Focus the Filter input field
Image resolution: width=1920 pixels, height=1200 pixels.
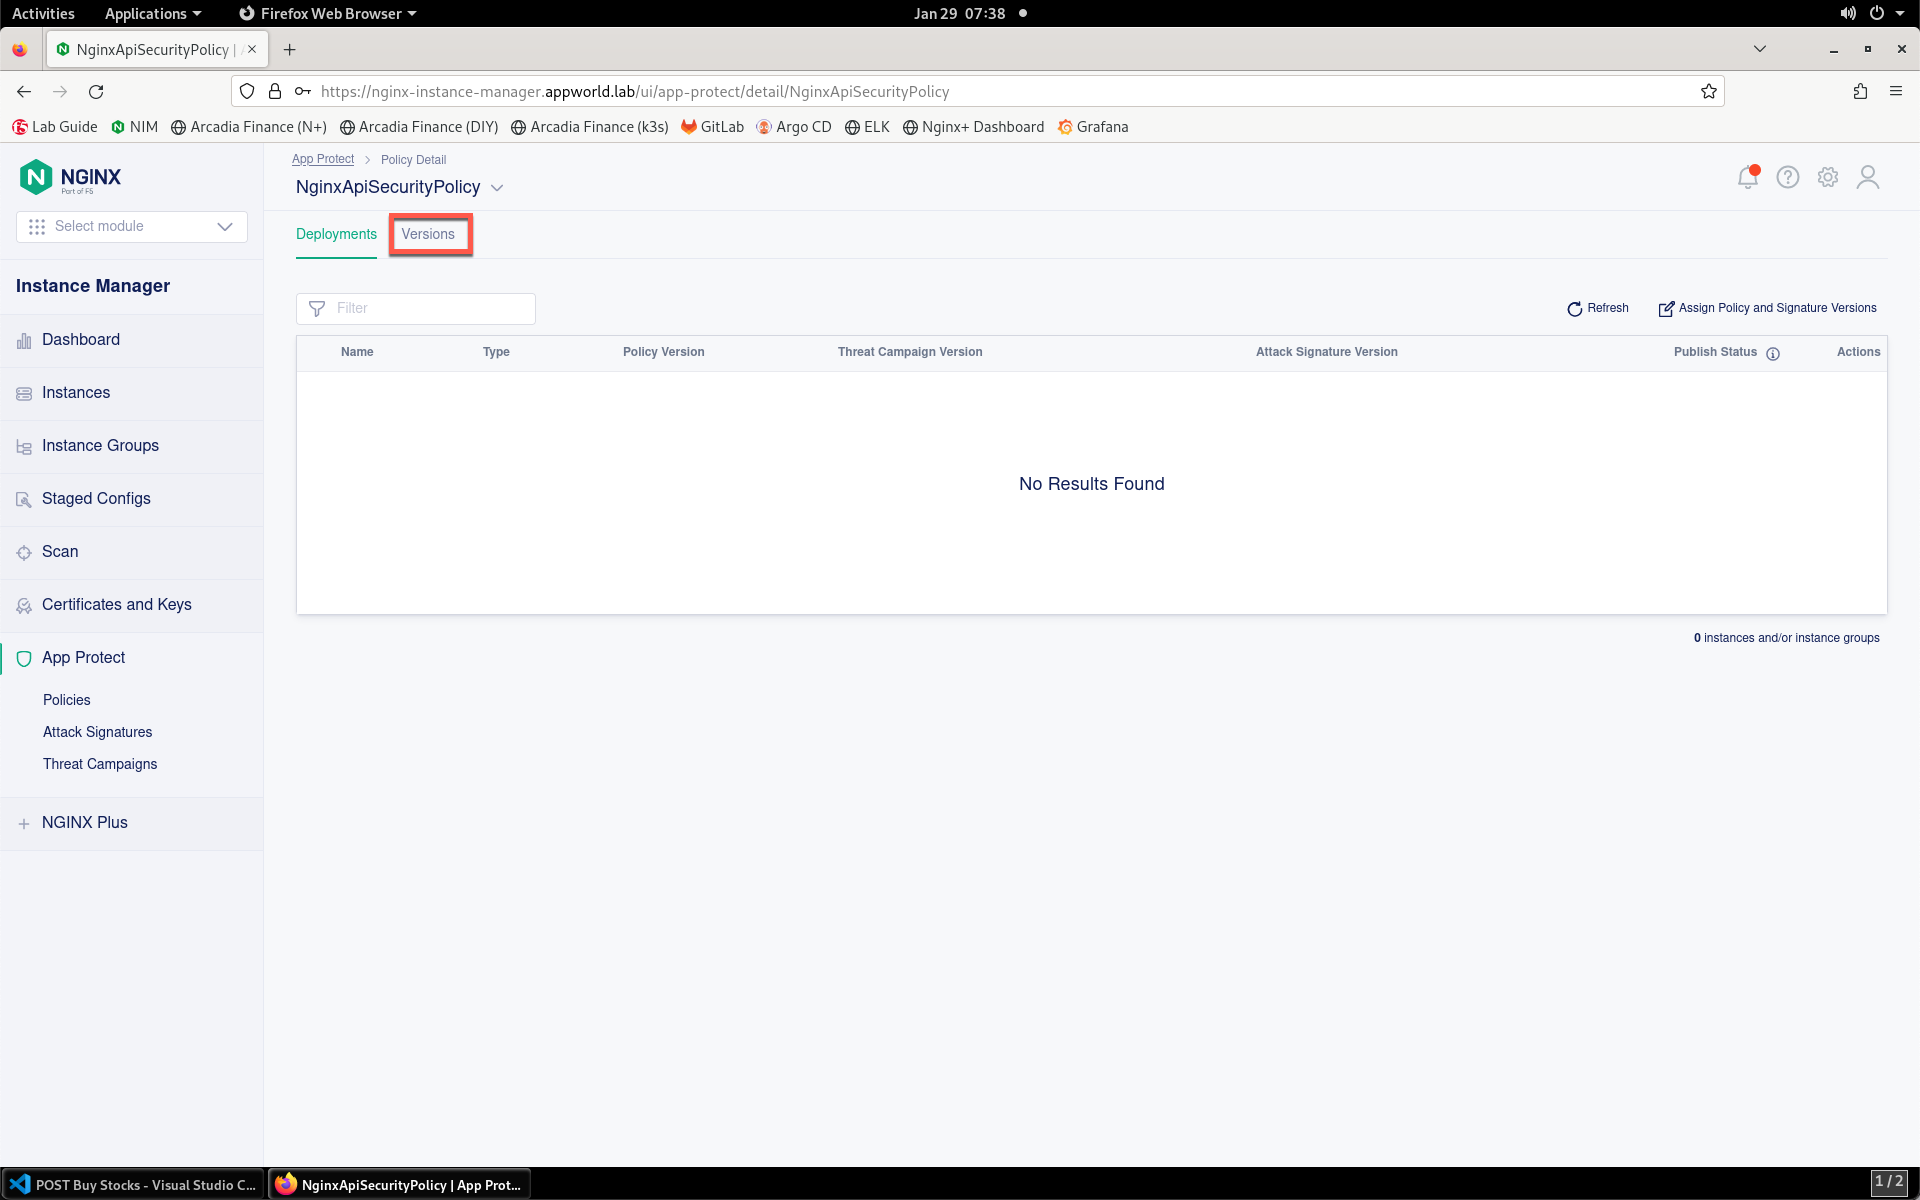(x=416, y=308)
